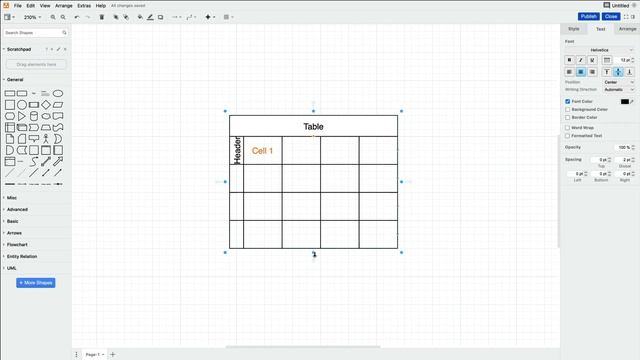Open the waypoints style dropdown
This screenshot has height=360, width=640.
(x=191, y=17)
